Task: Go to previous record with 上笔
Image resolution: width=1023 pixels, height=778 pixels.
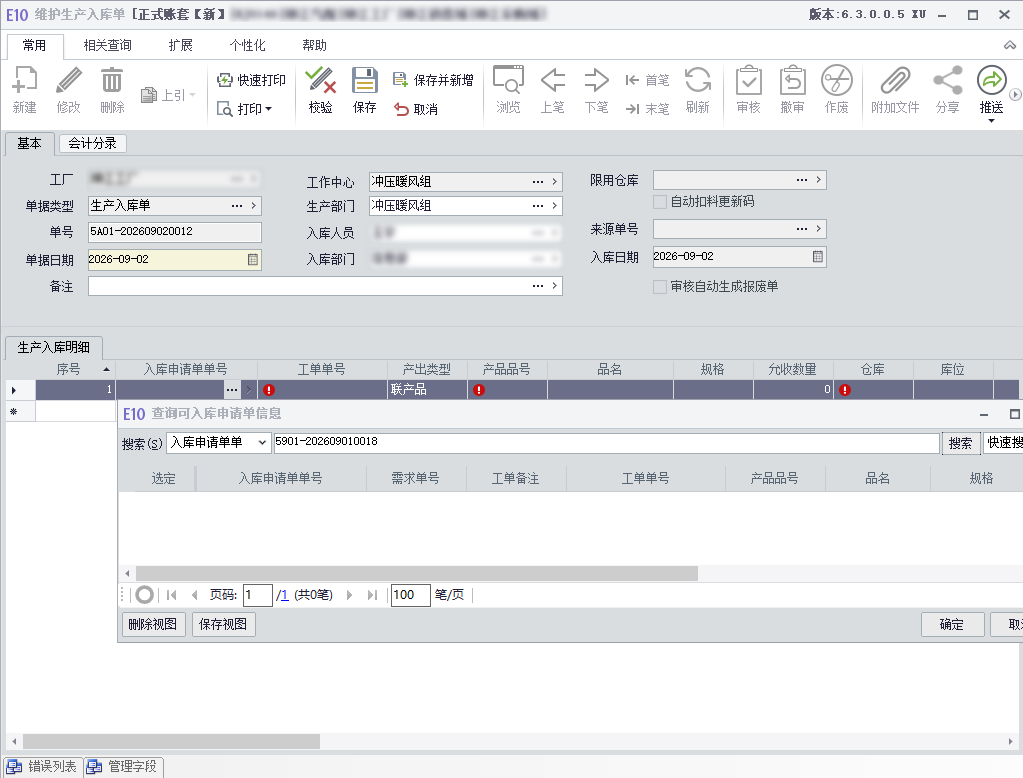Action: pyautogui.click(x=553, y=81)
